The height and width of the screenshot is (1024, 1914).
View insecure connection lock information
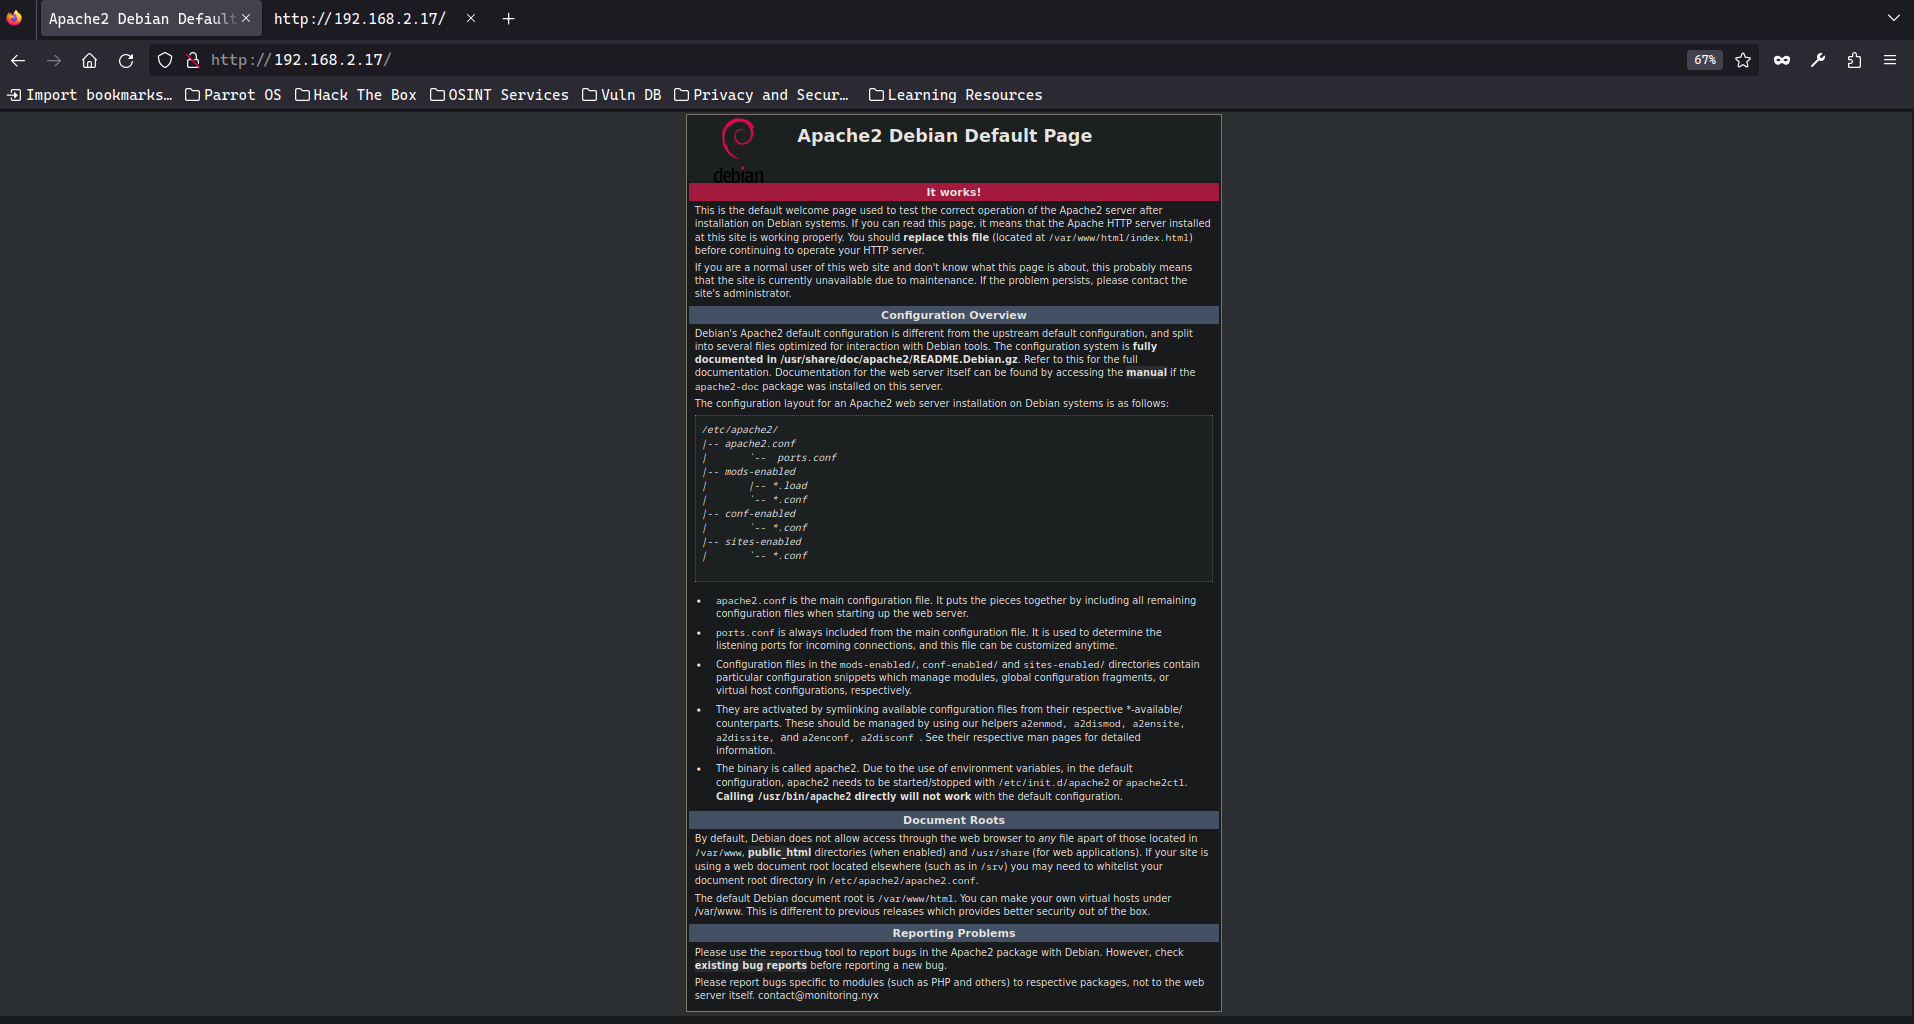193,60
